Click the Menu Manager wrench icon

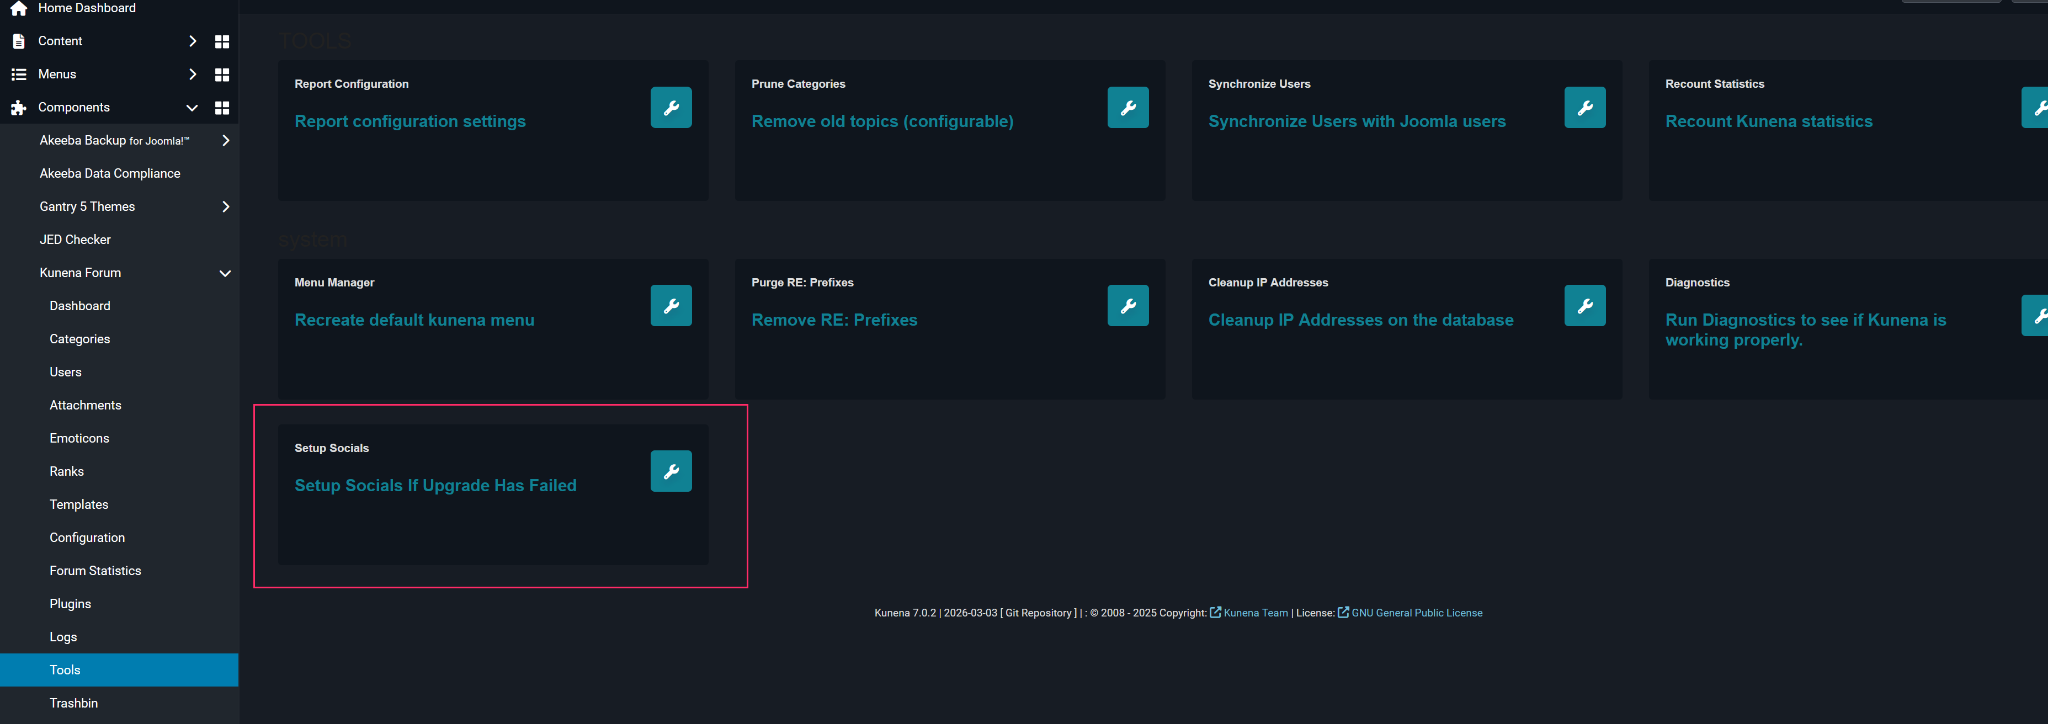[671, 306]
